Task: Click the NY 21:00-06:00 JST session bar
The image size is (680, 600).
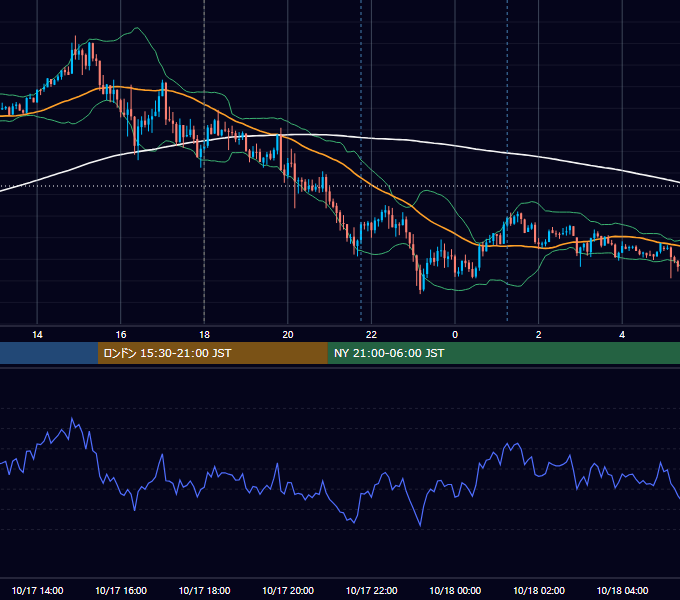Action: click(x=503, y=353)
